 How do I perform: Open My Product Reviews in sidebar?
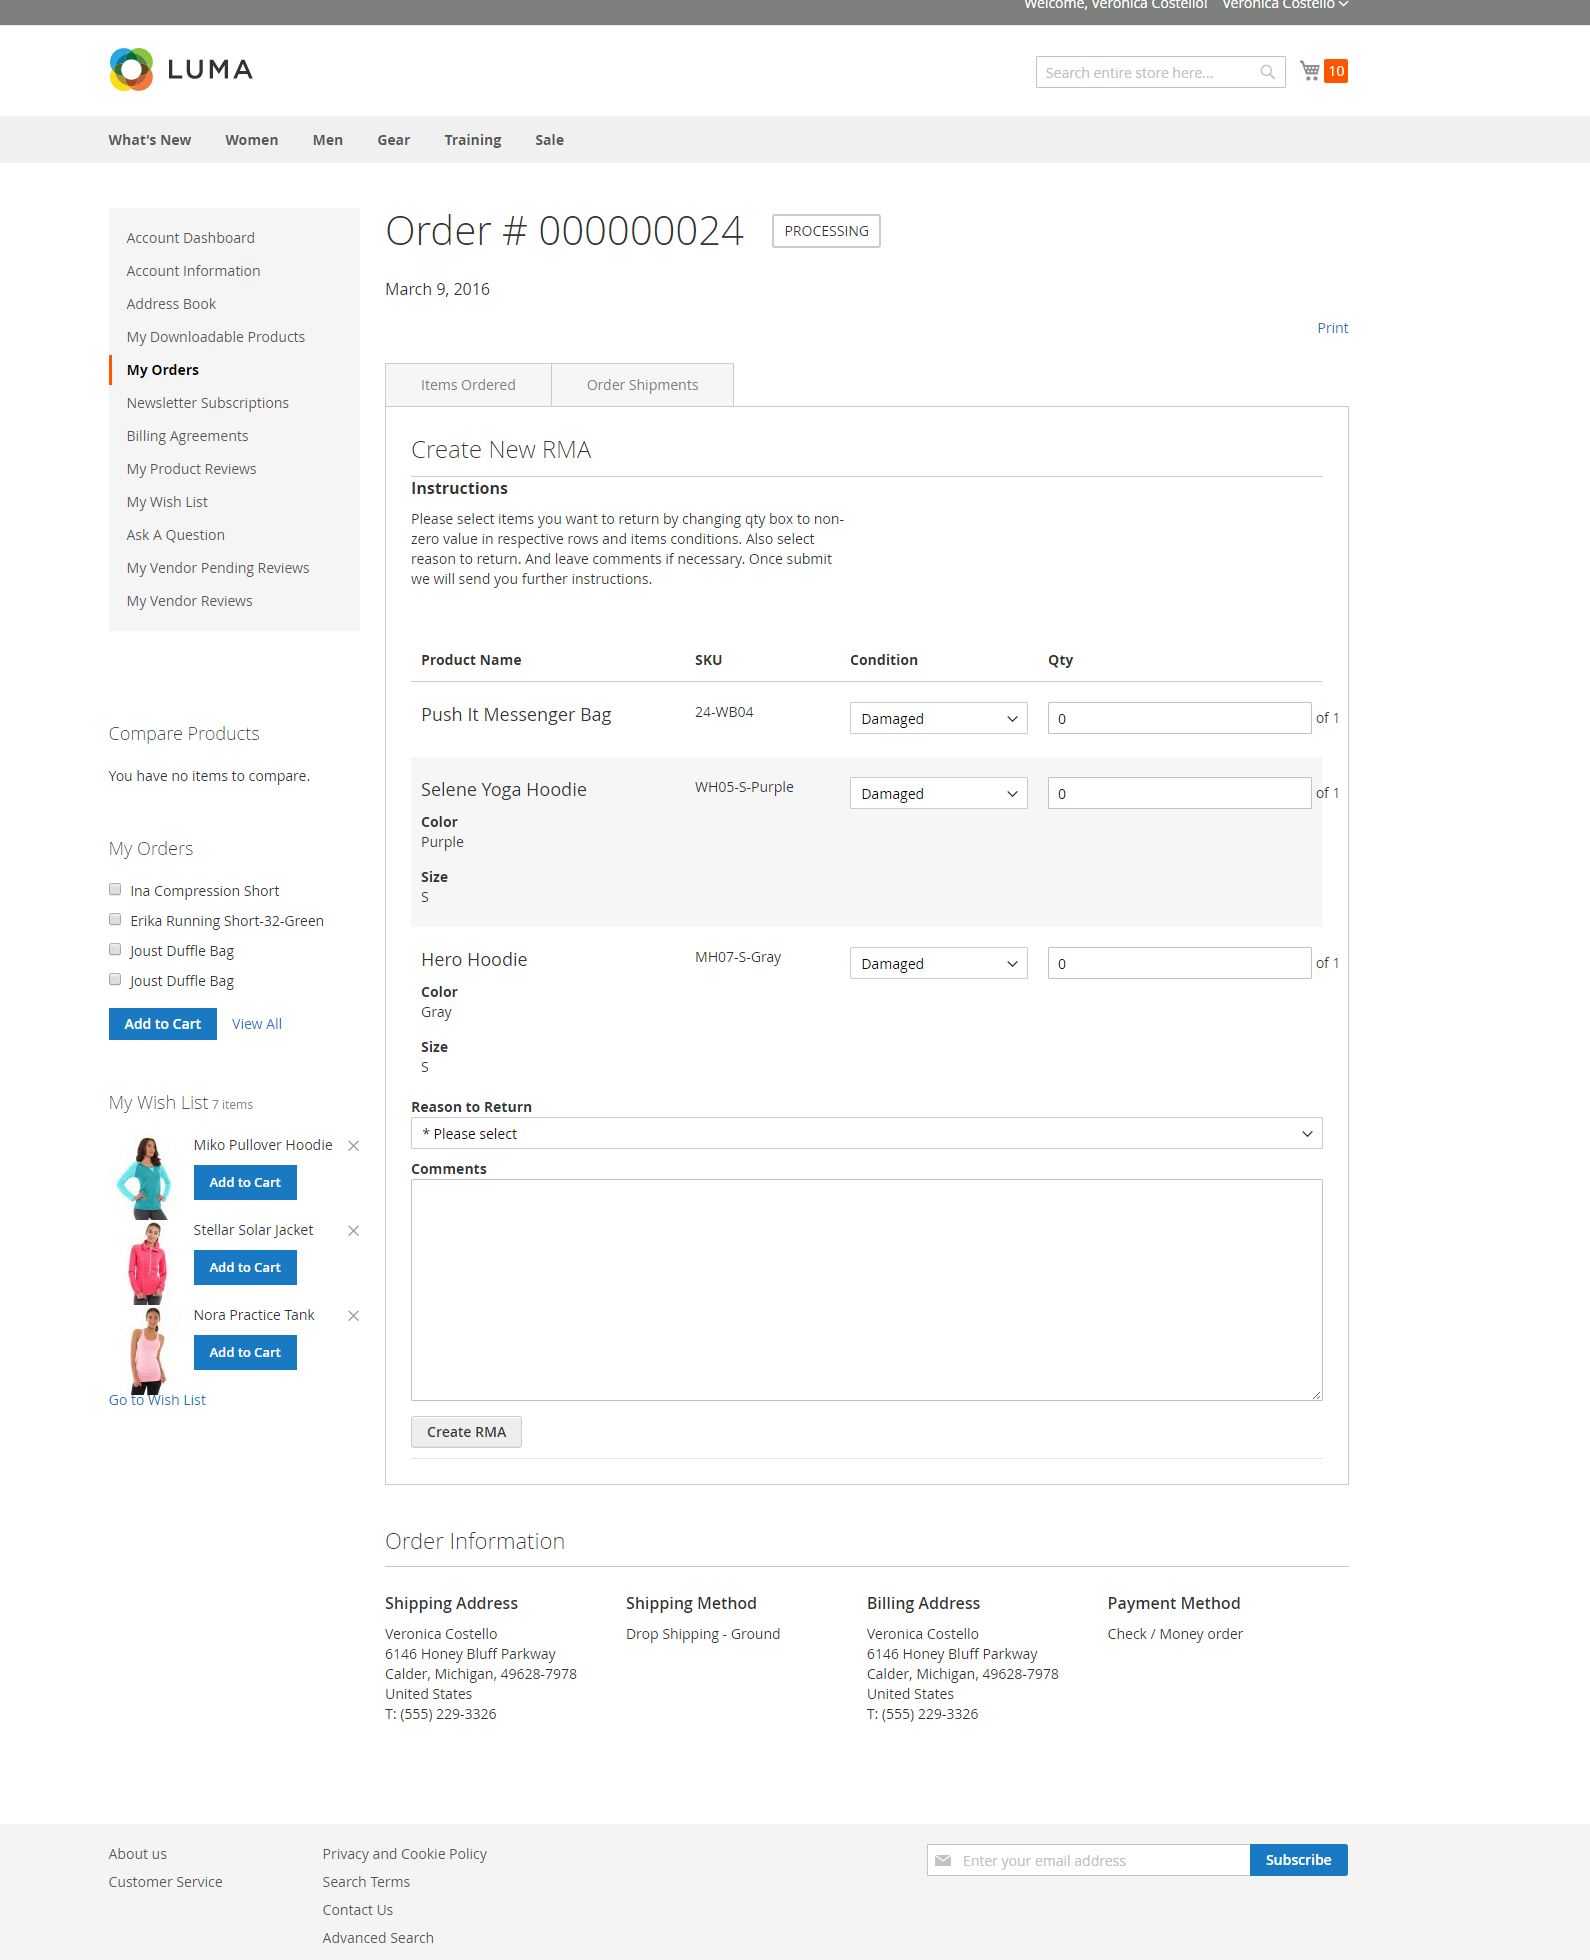191,469
